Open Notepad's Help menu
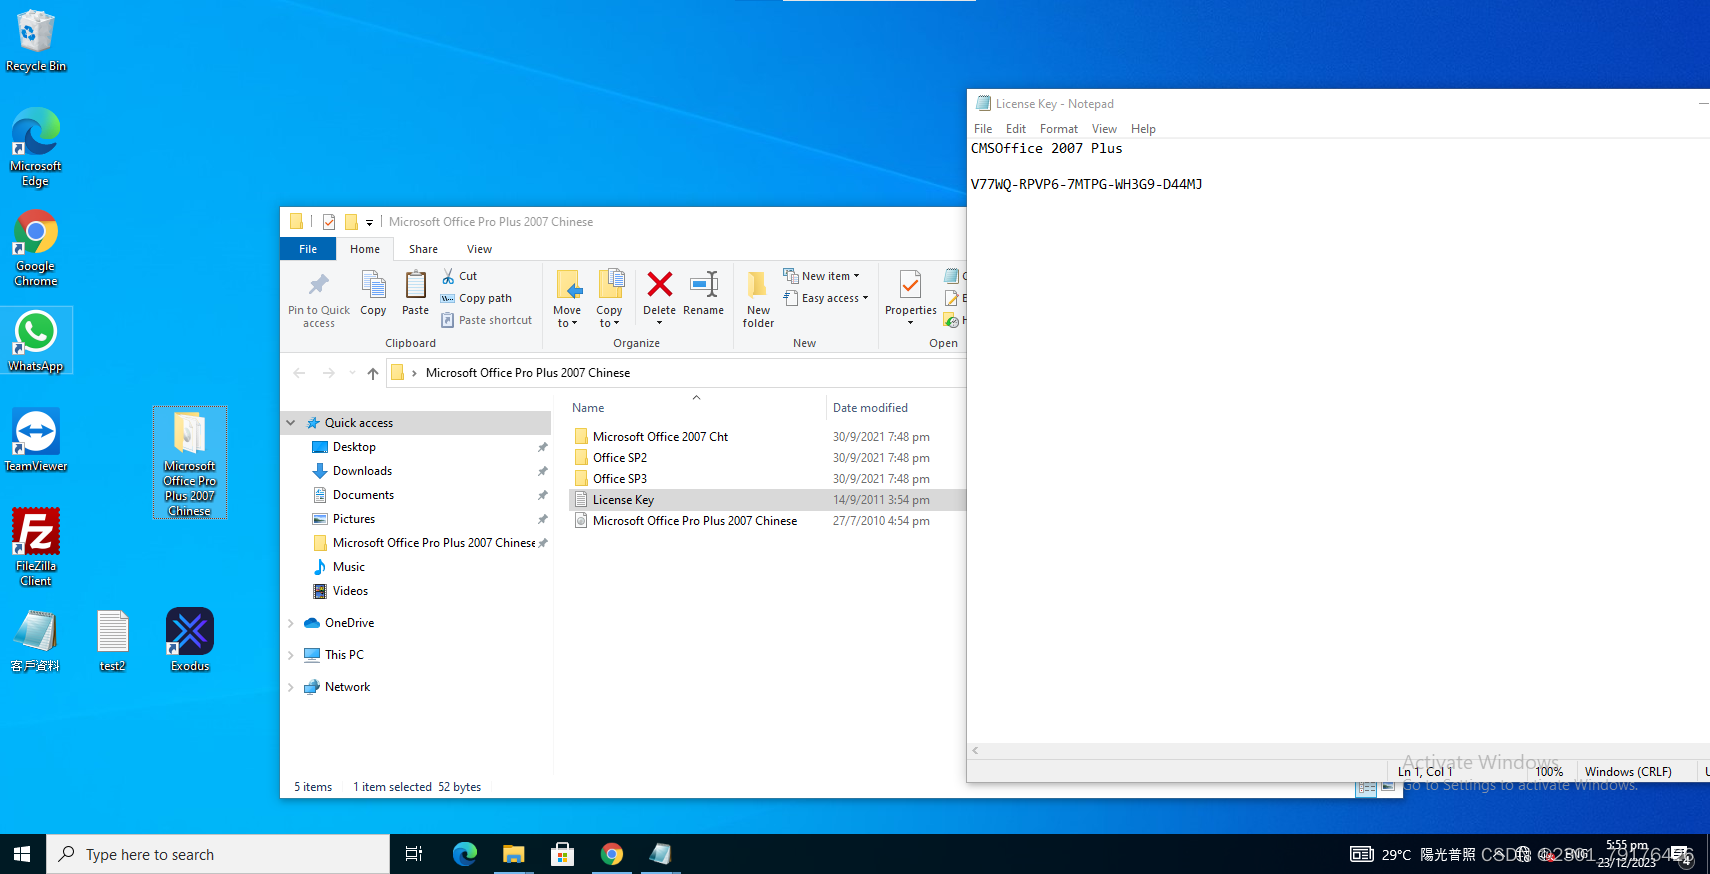 coord(1143,129)
